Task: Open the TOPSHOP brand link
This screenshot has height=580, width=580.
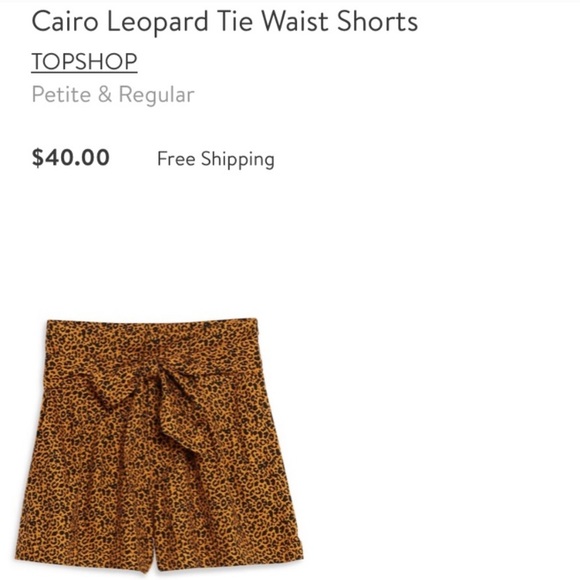Action: tap(84, 61)
